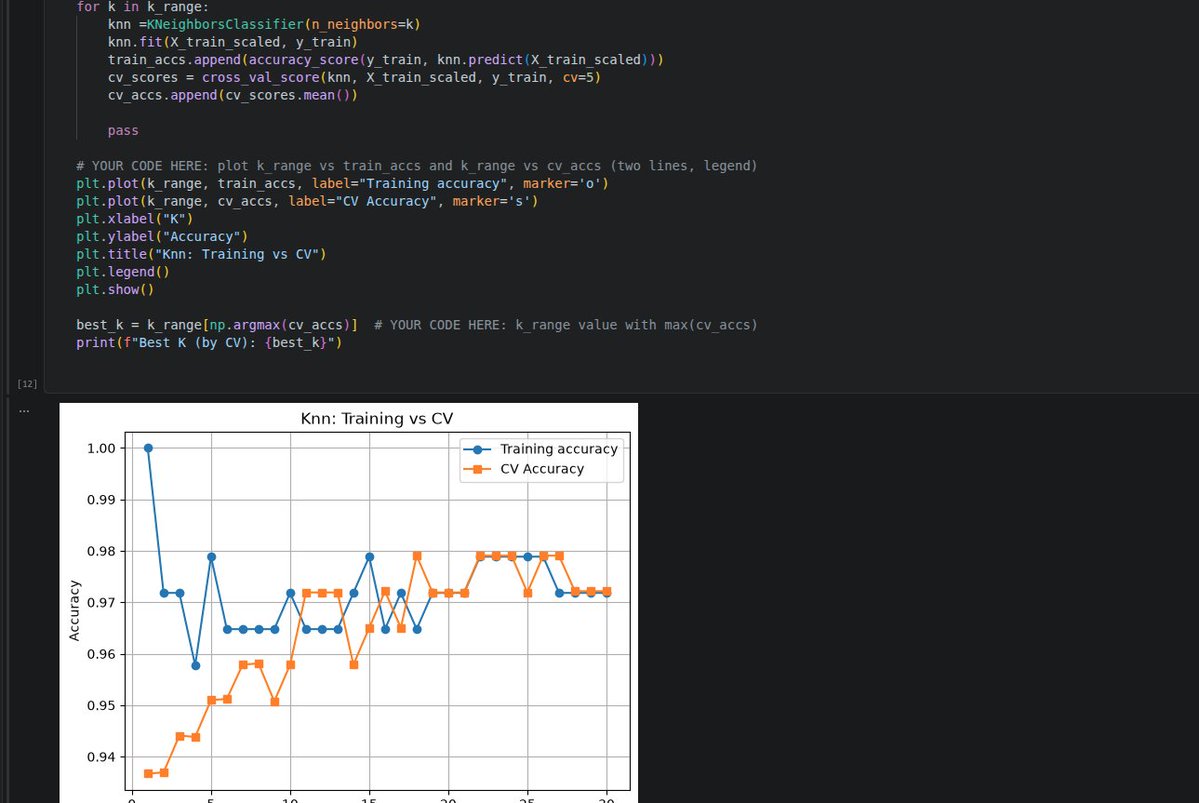Click the 0.99 y-axis tick label
The image size is (1199, 803).
point(102,500)
